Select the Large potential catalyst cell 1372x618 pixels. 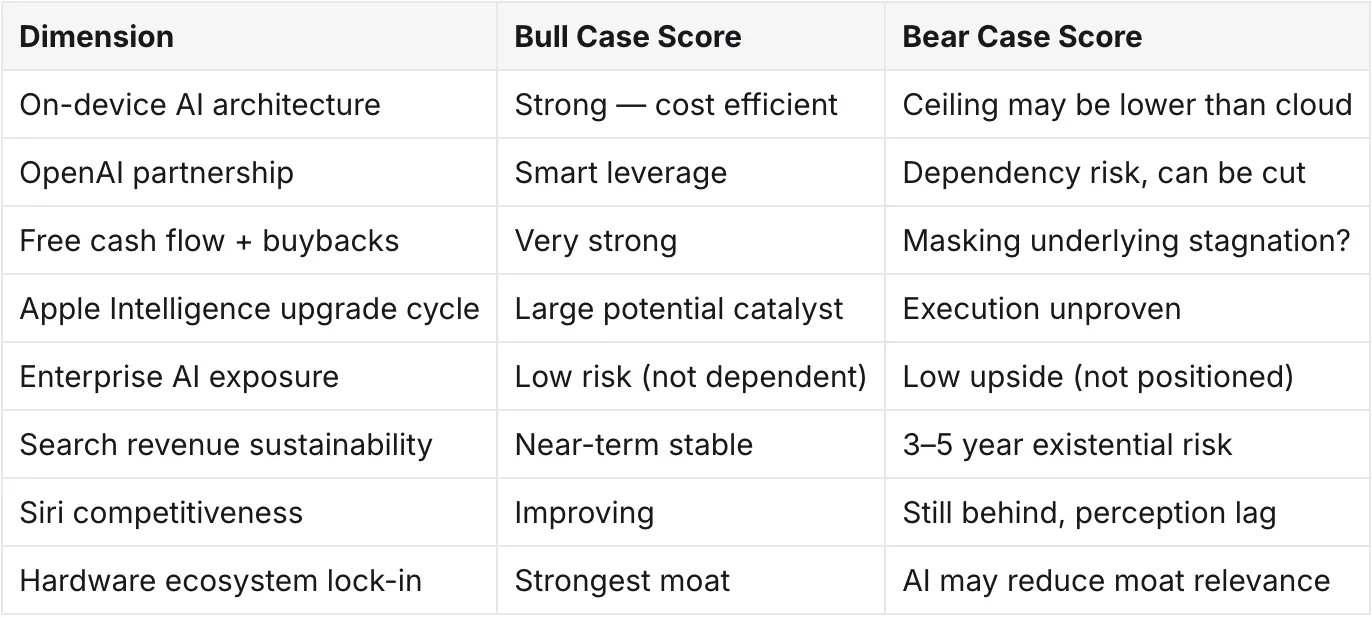tap(691, 308)
